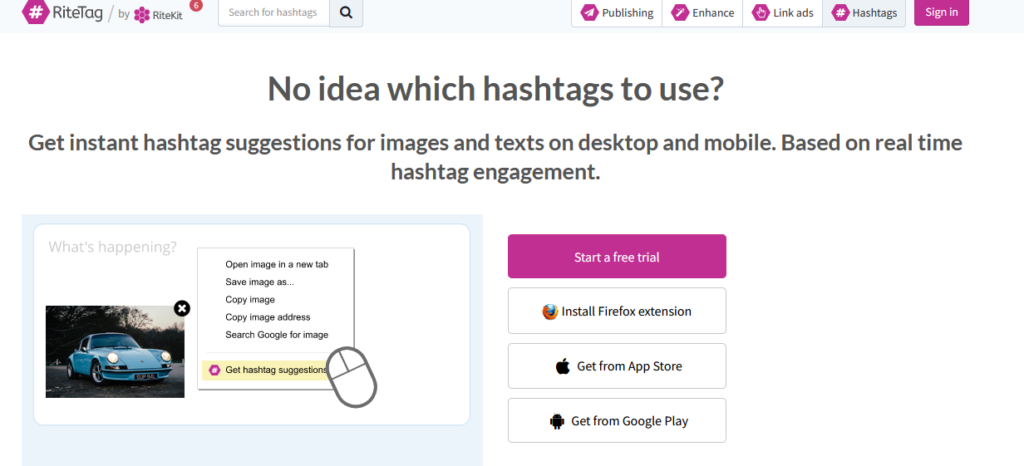Click the Enhance magic wand icon
The width and height of the screenshot is (1024, 466).
[x=680, y=12]
